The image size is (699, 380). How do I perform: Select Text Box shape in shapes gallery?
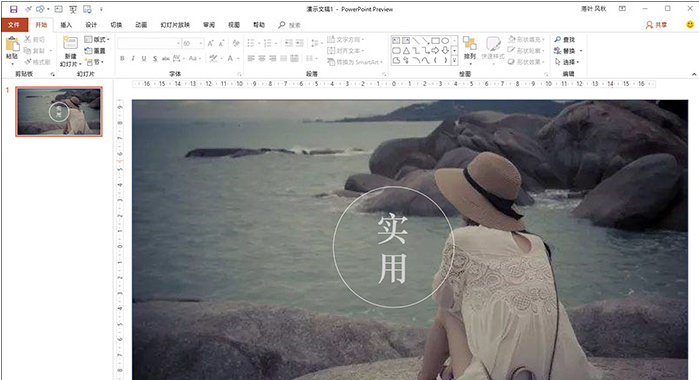tap(396, 41)
